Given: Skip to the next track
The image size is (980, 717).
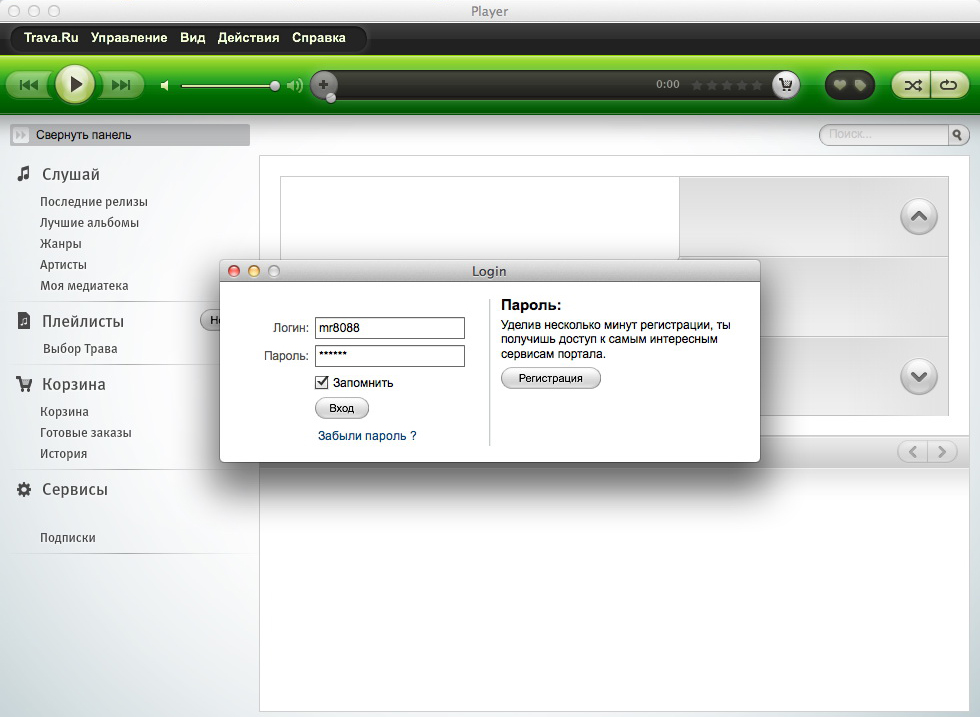Looking at the screenshot, I should [121, 85].
